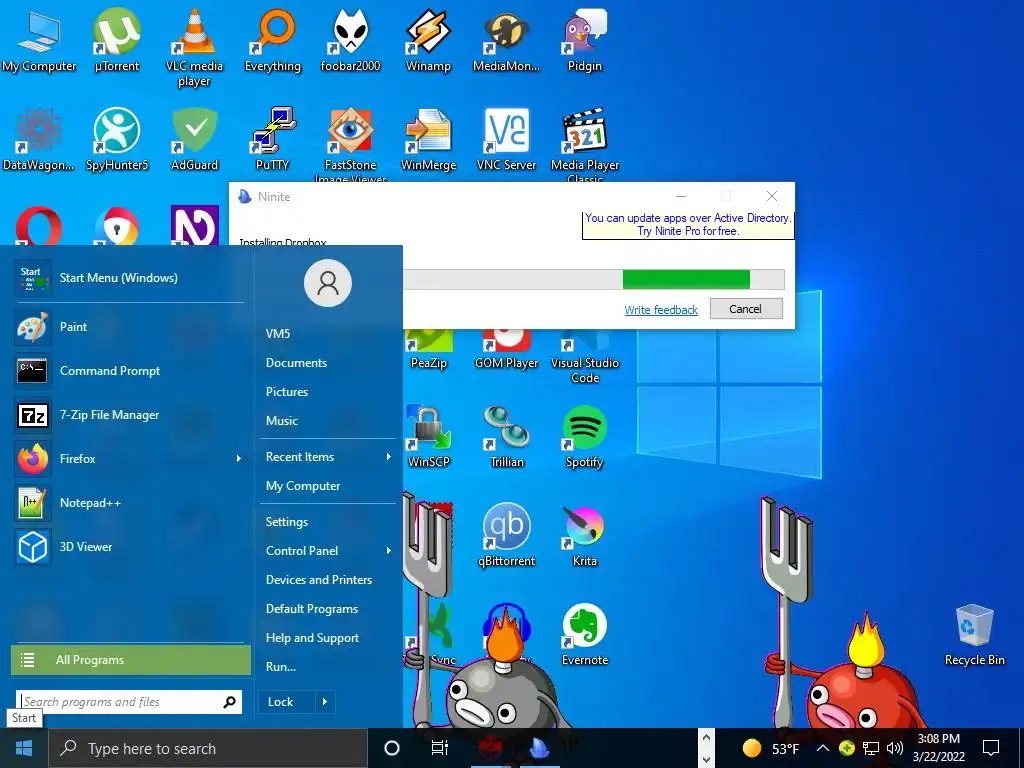Open the Winamp desktop icon
This screenshot has height=768, width=1024.
tap(428, 40)
